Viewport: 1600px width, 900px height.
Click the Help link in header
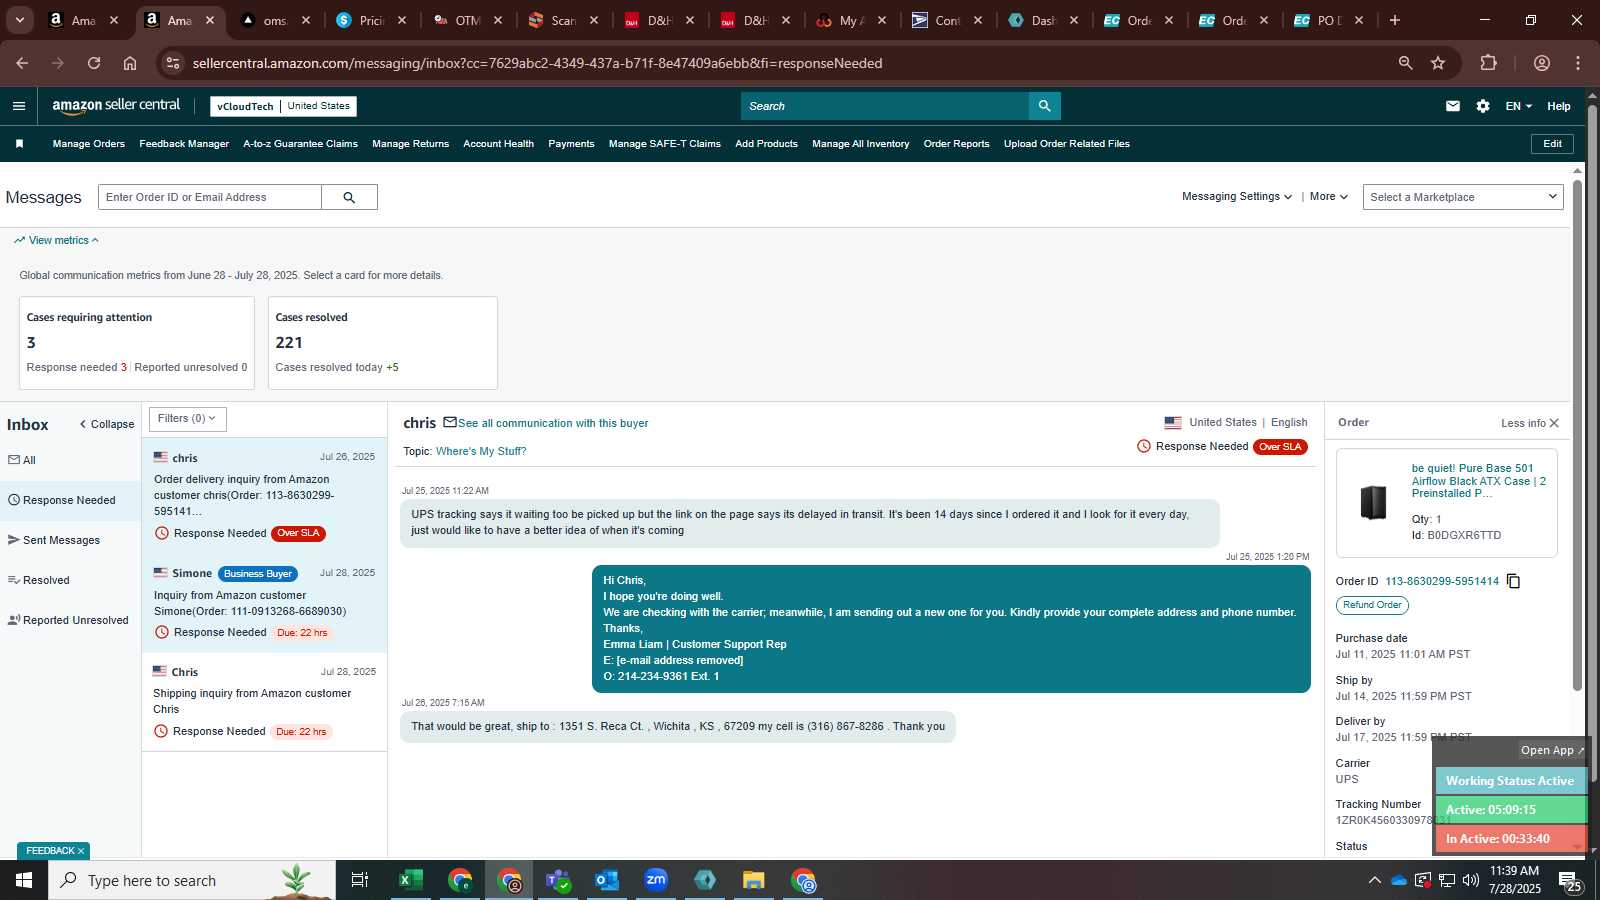pos(1558,106)
